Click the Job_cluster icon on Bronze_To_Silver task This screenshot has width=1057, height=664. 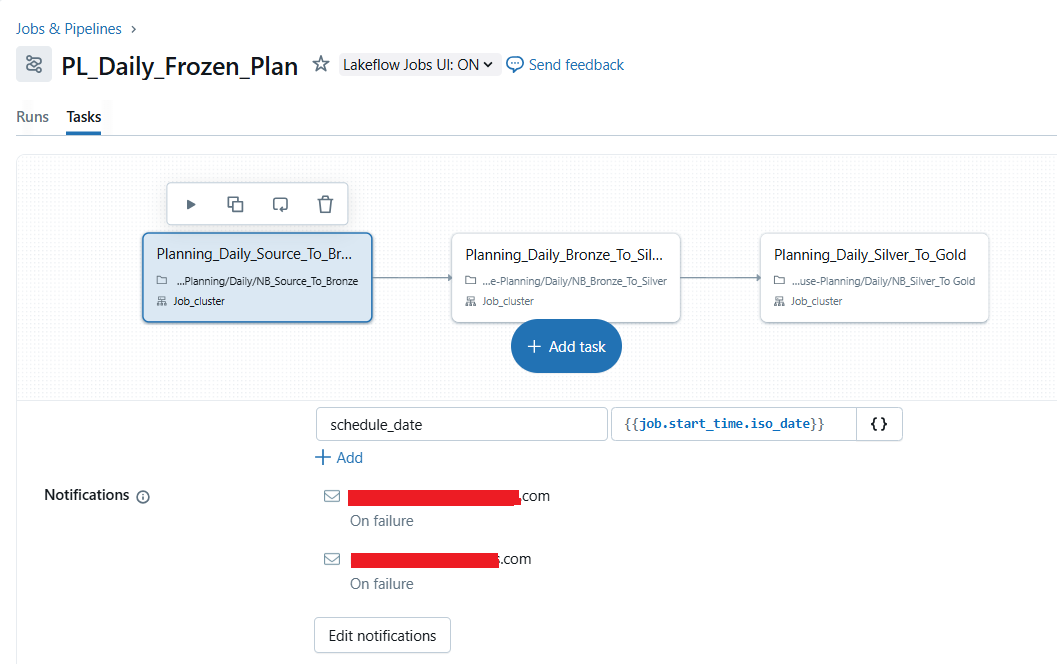click(x=470, y=301)
